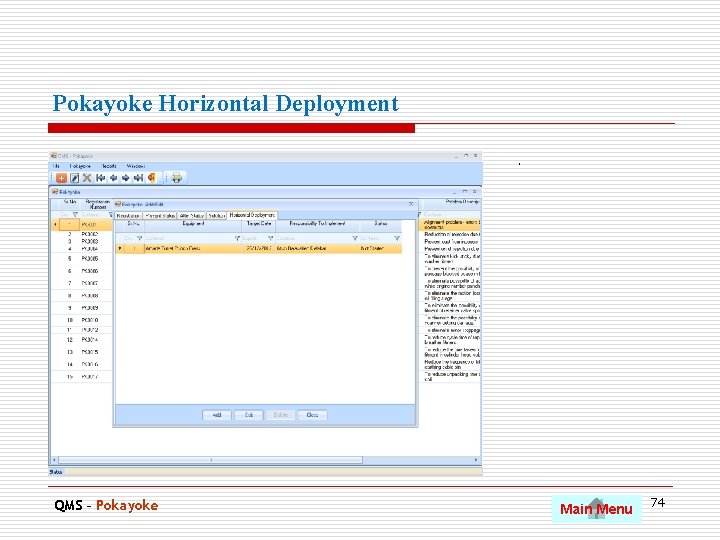Go to first record arrow icon
720x540 pixels.
101,178
